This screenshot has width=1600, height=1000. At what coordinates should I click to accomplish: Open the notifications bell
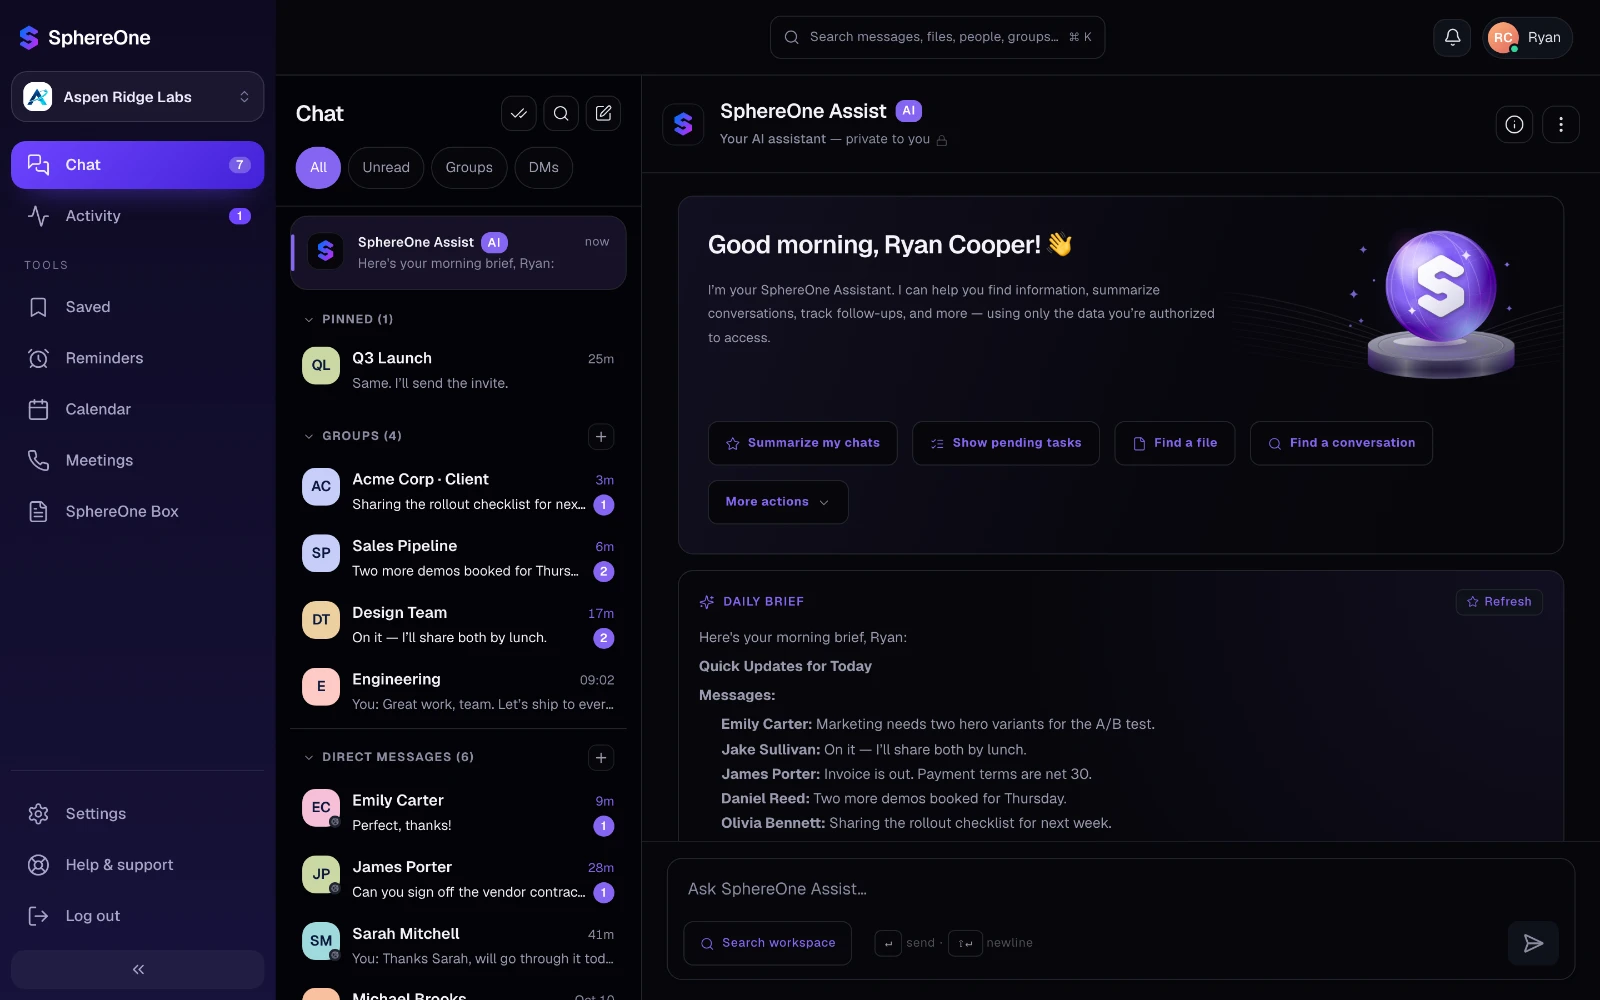[1452, 37]
